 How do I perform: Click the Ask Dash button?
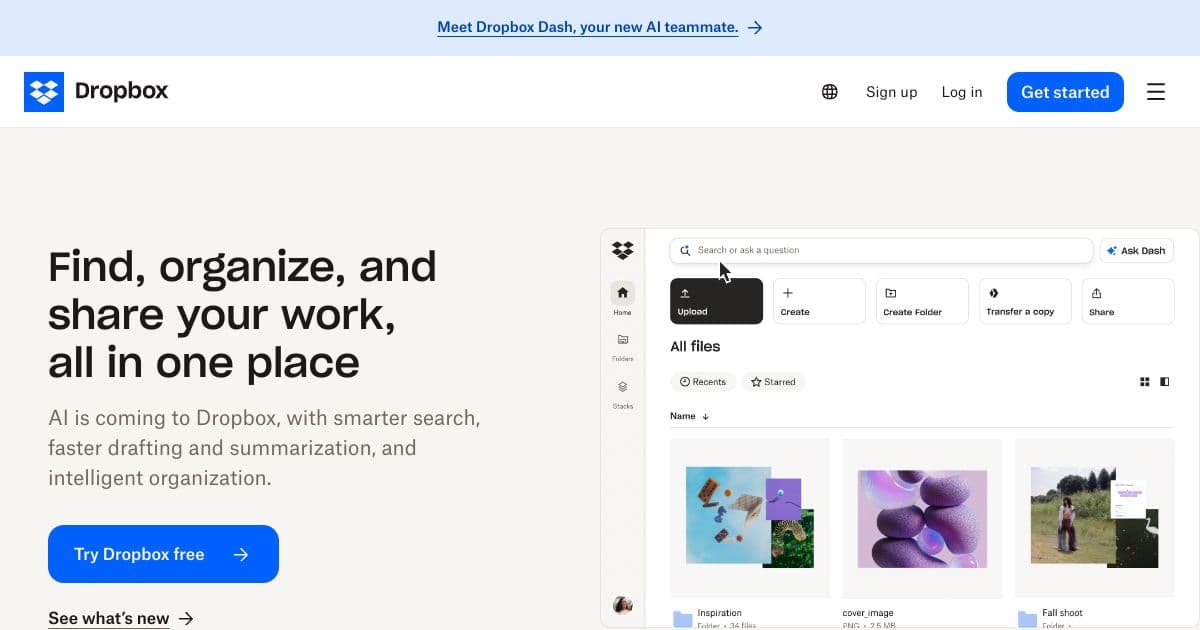(x=1136, y=250)
